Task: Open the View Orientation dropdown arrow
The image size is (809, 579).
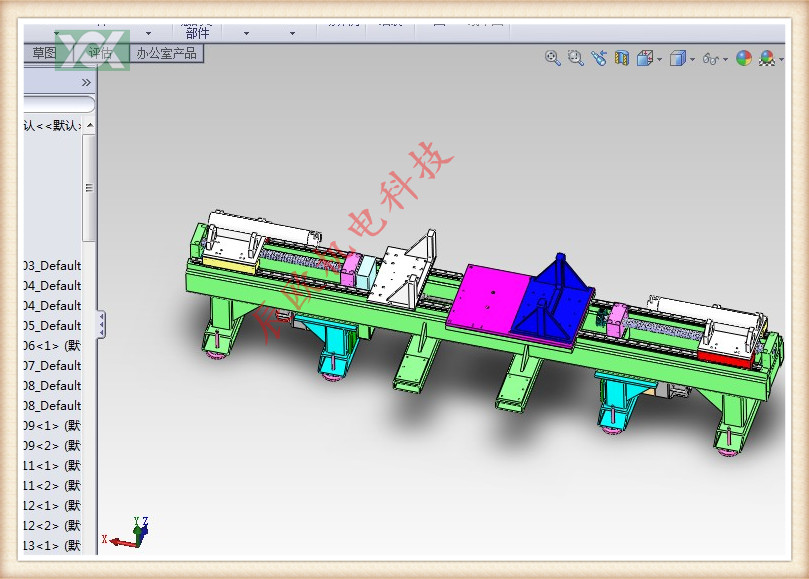Action: [659, 60]
